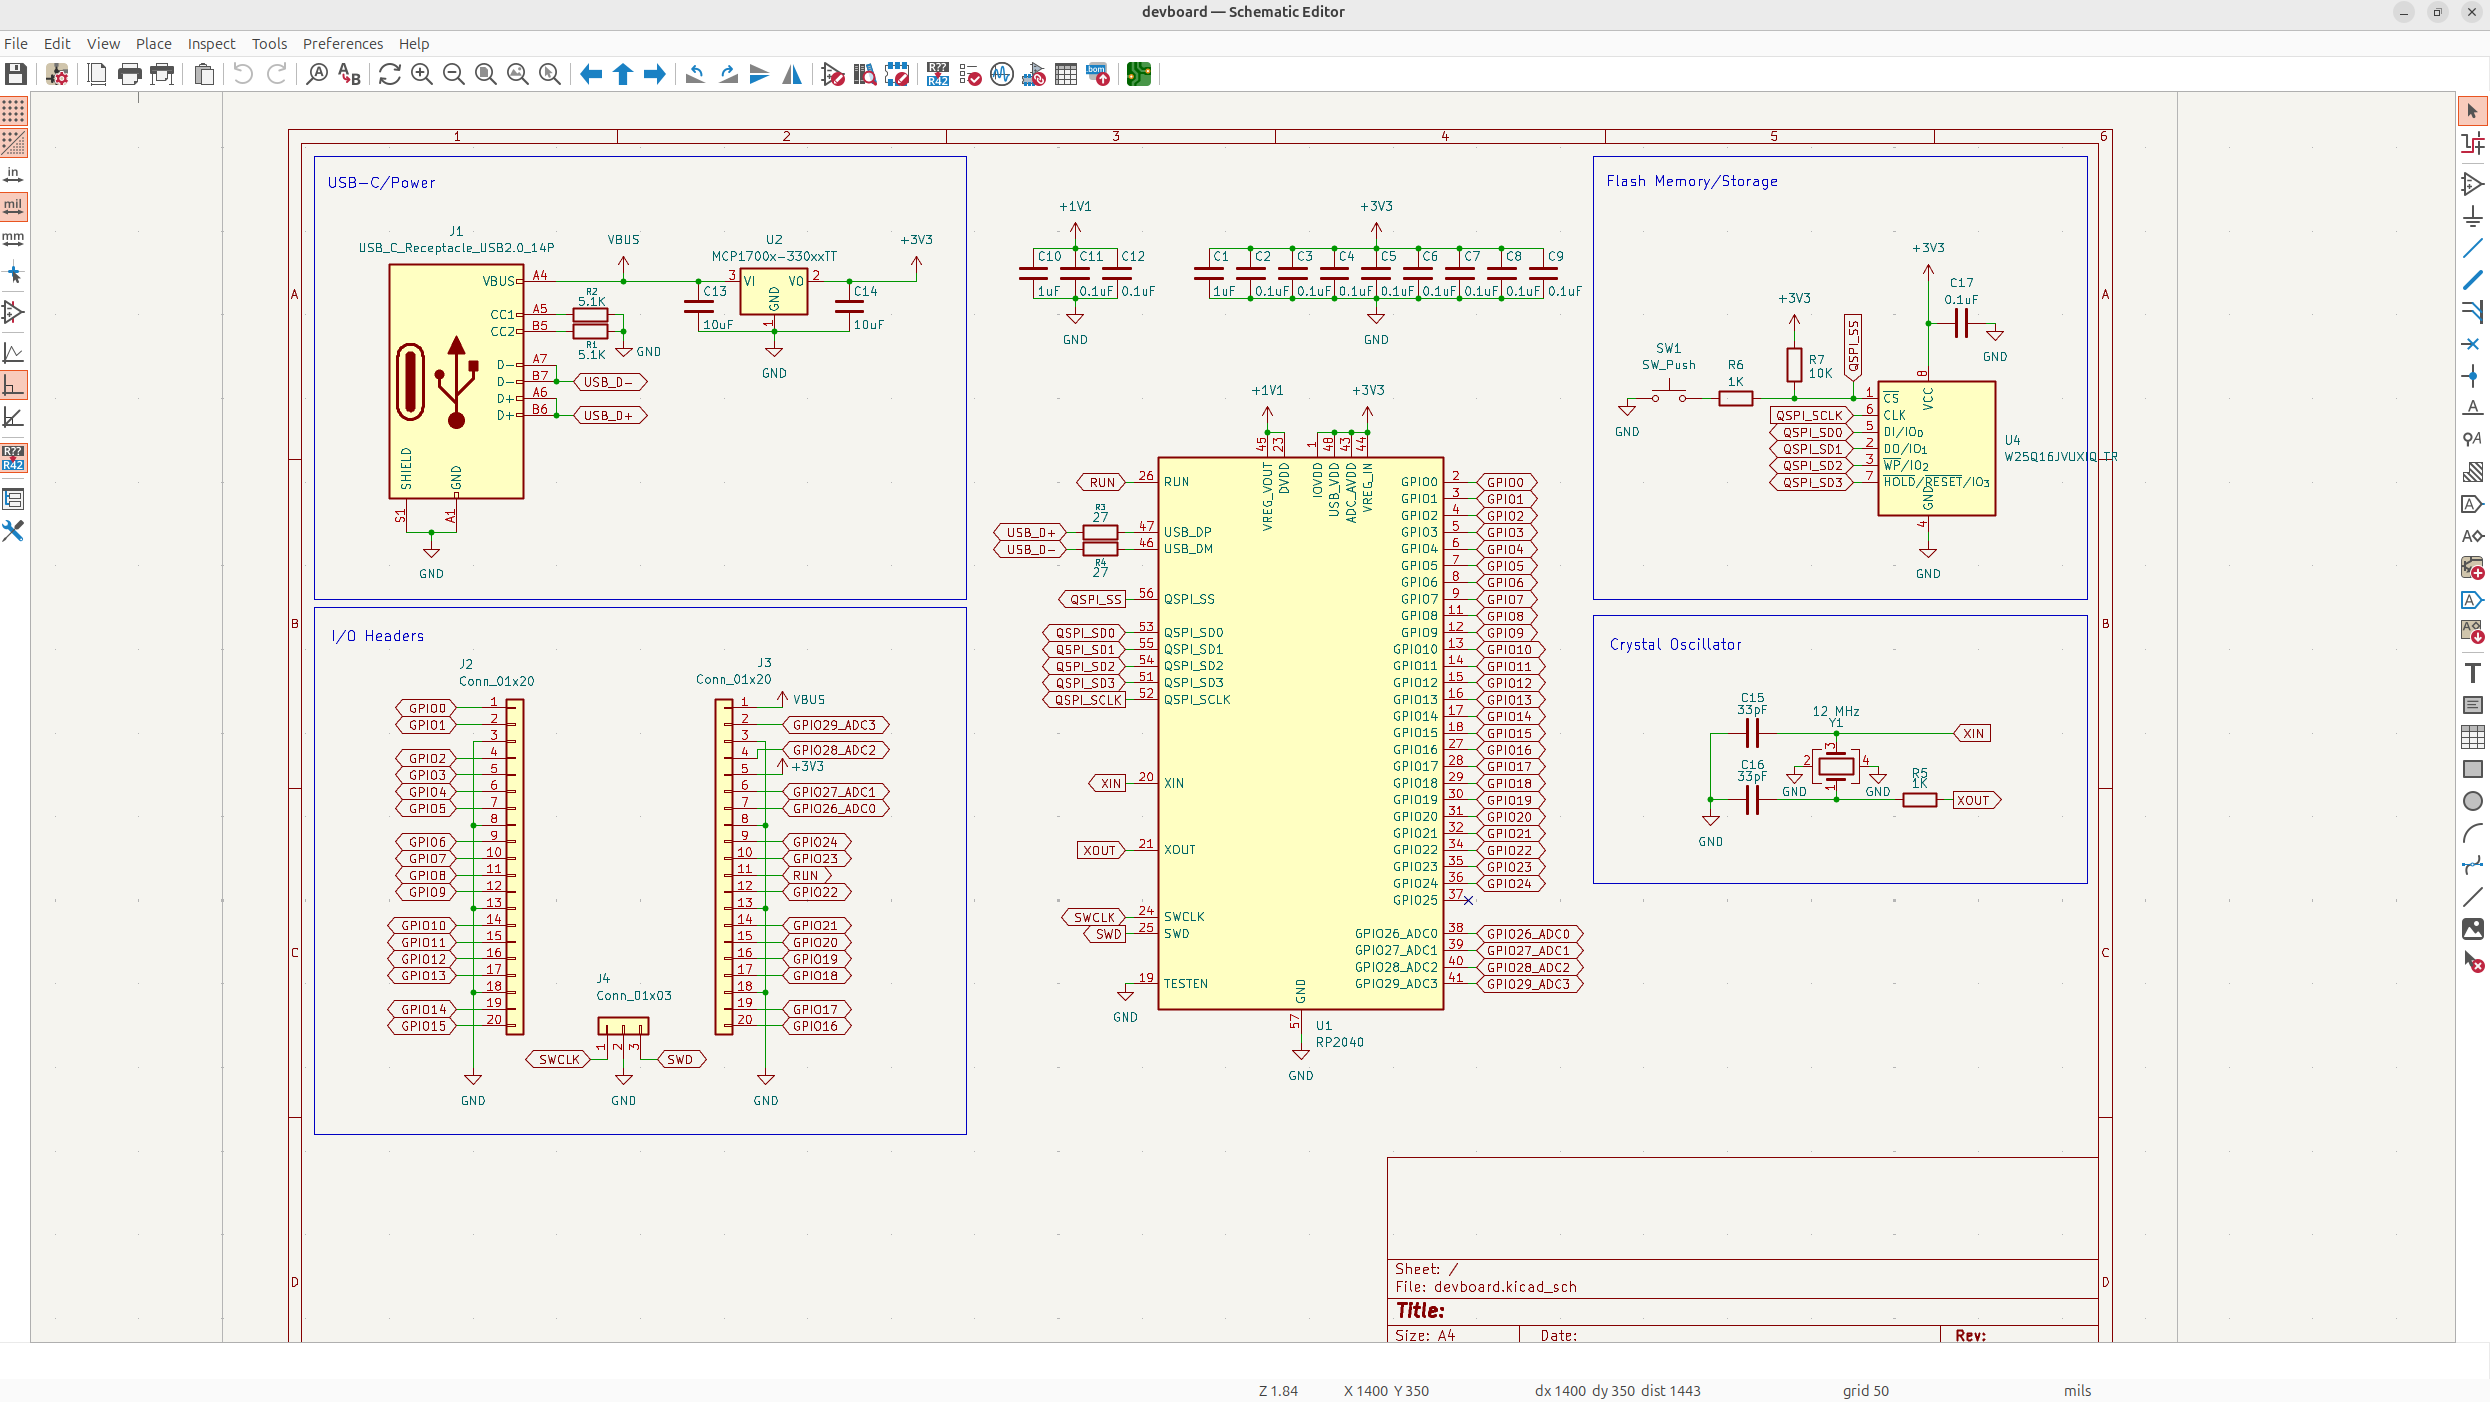Screen dimensions: 2490x1402
Task: Toggle grid display on left toolbar
Action: 14,111
